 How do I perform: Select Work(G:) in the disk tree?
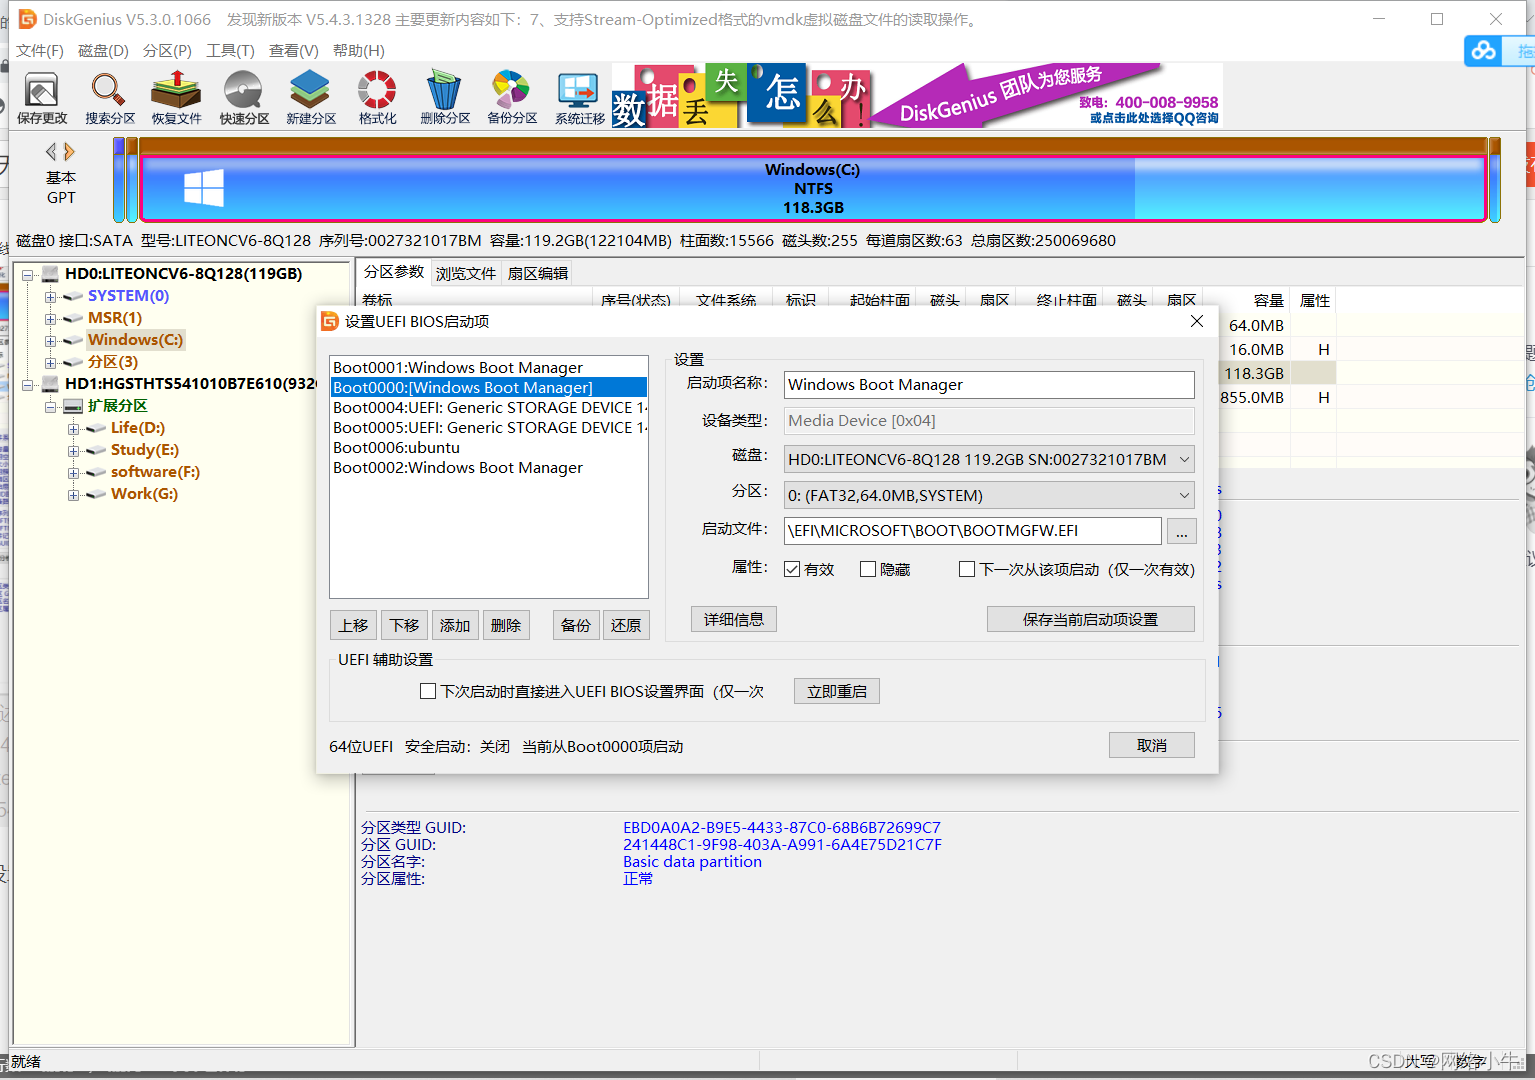pyautogui.click(x=144, y=494)
